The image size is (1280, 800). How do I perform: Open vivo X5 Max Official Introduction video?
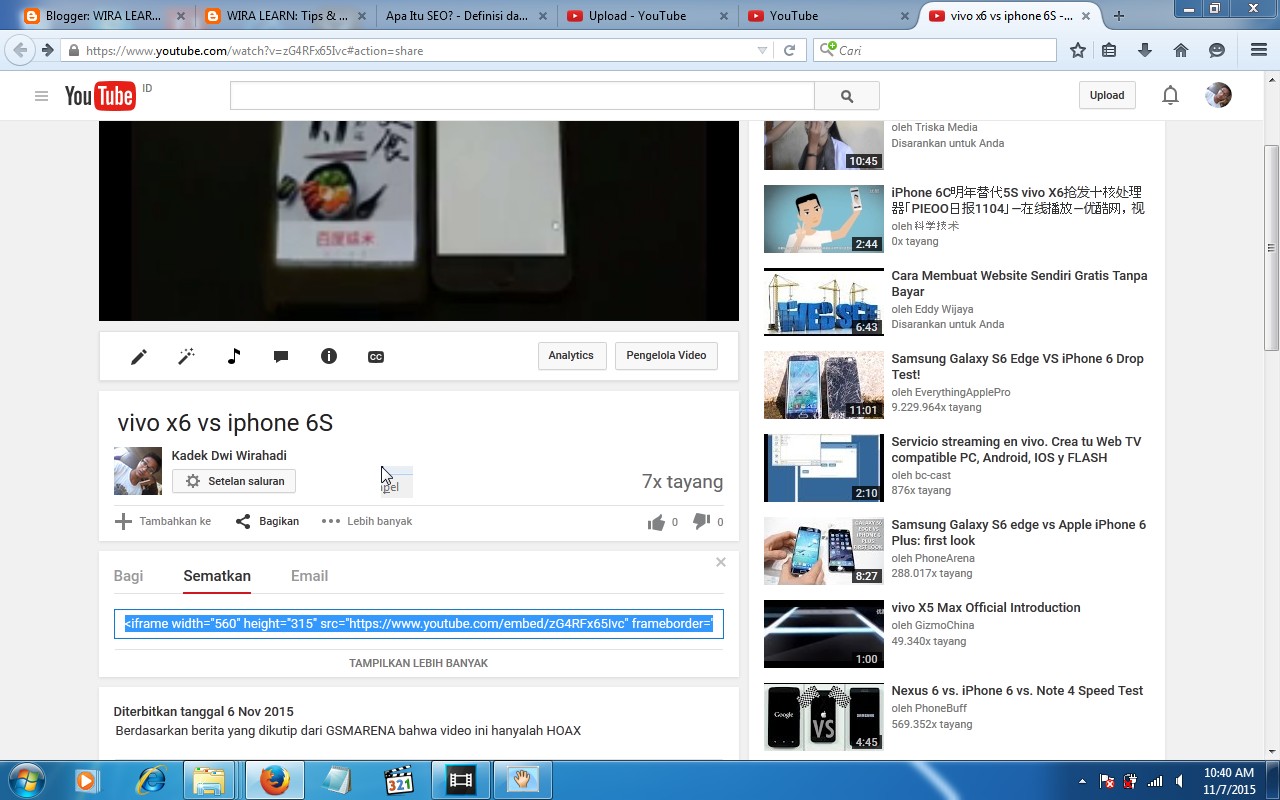(x=986, y=607)
